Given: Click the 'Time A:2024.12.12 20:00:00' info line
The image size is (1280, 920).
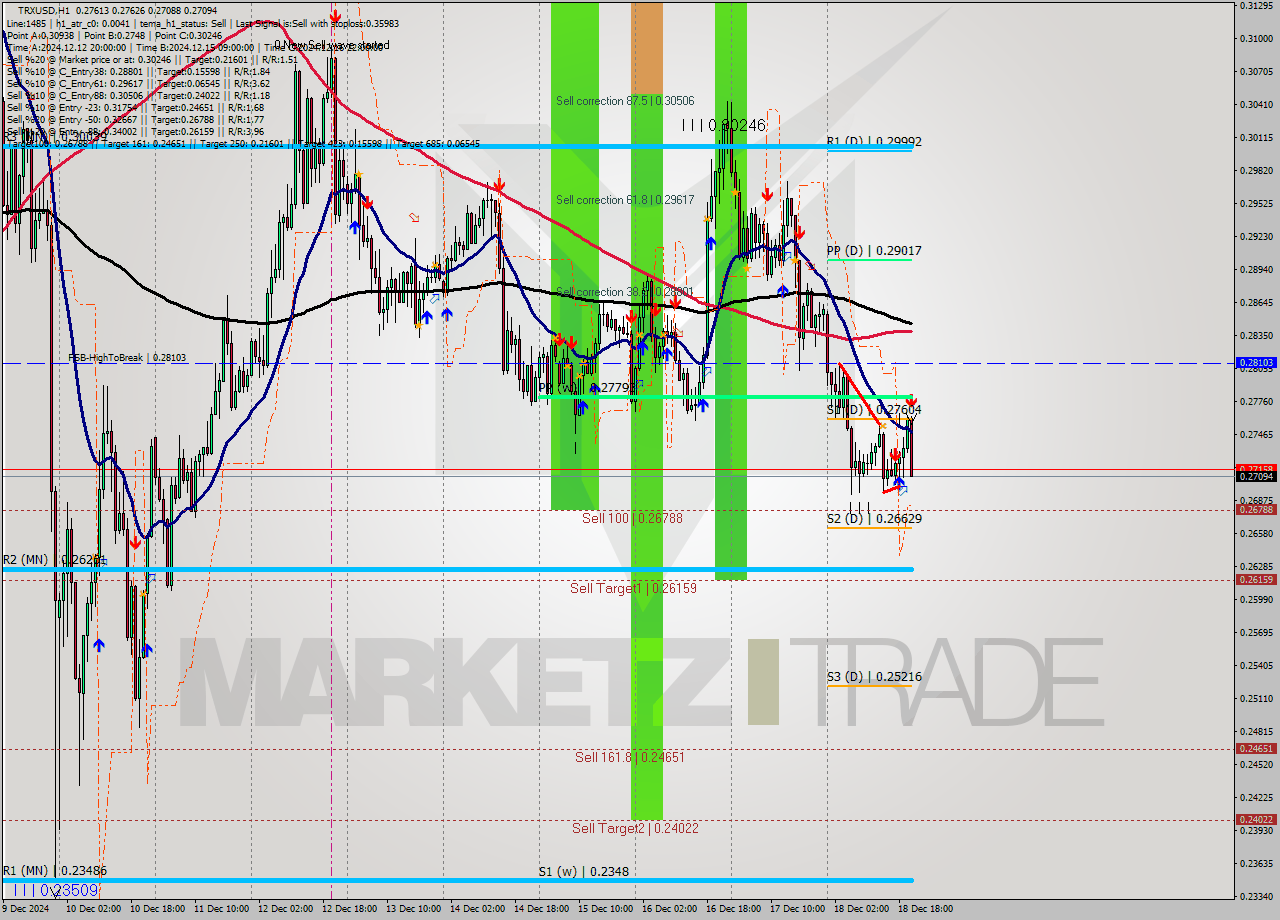Looking at the screenshot, I should click(194, 47).
